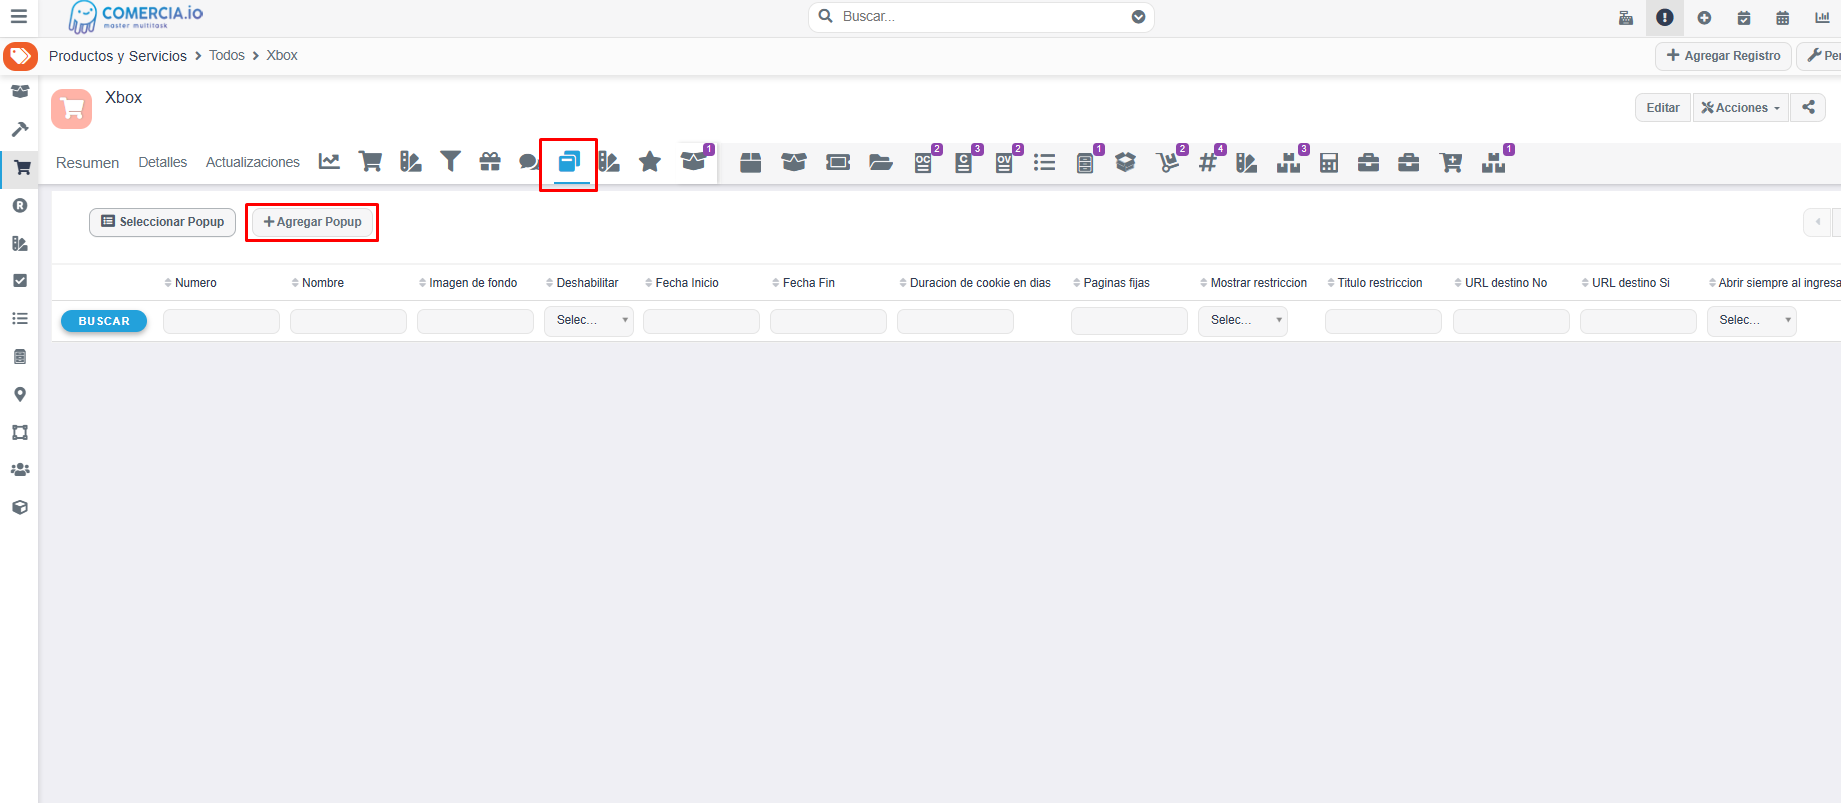Image resolution: width=1841 pixels, height=803 pixels.
Task: Open the Xbox product cart thumbnail
Action: 72,109
